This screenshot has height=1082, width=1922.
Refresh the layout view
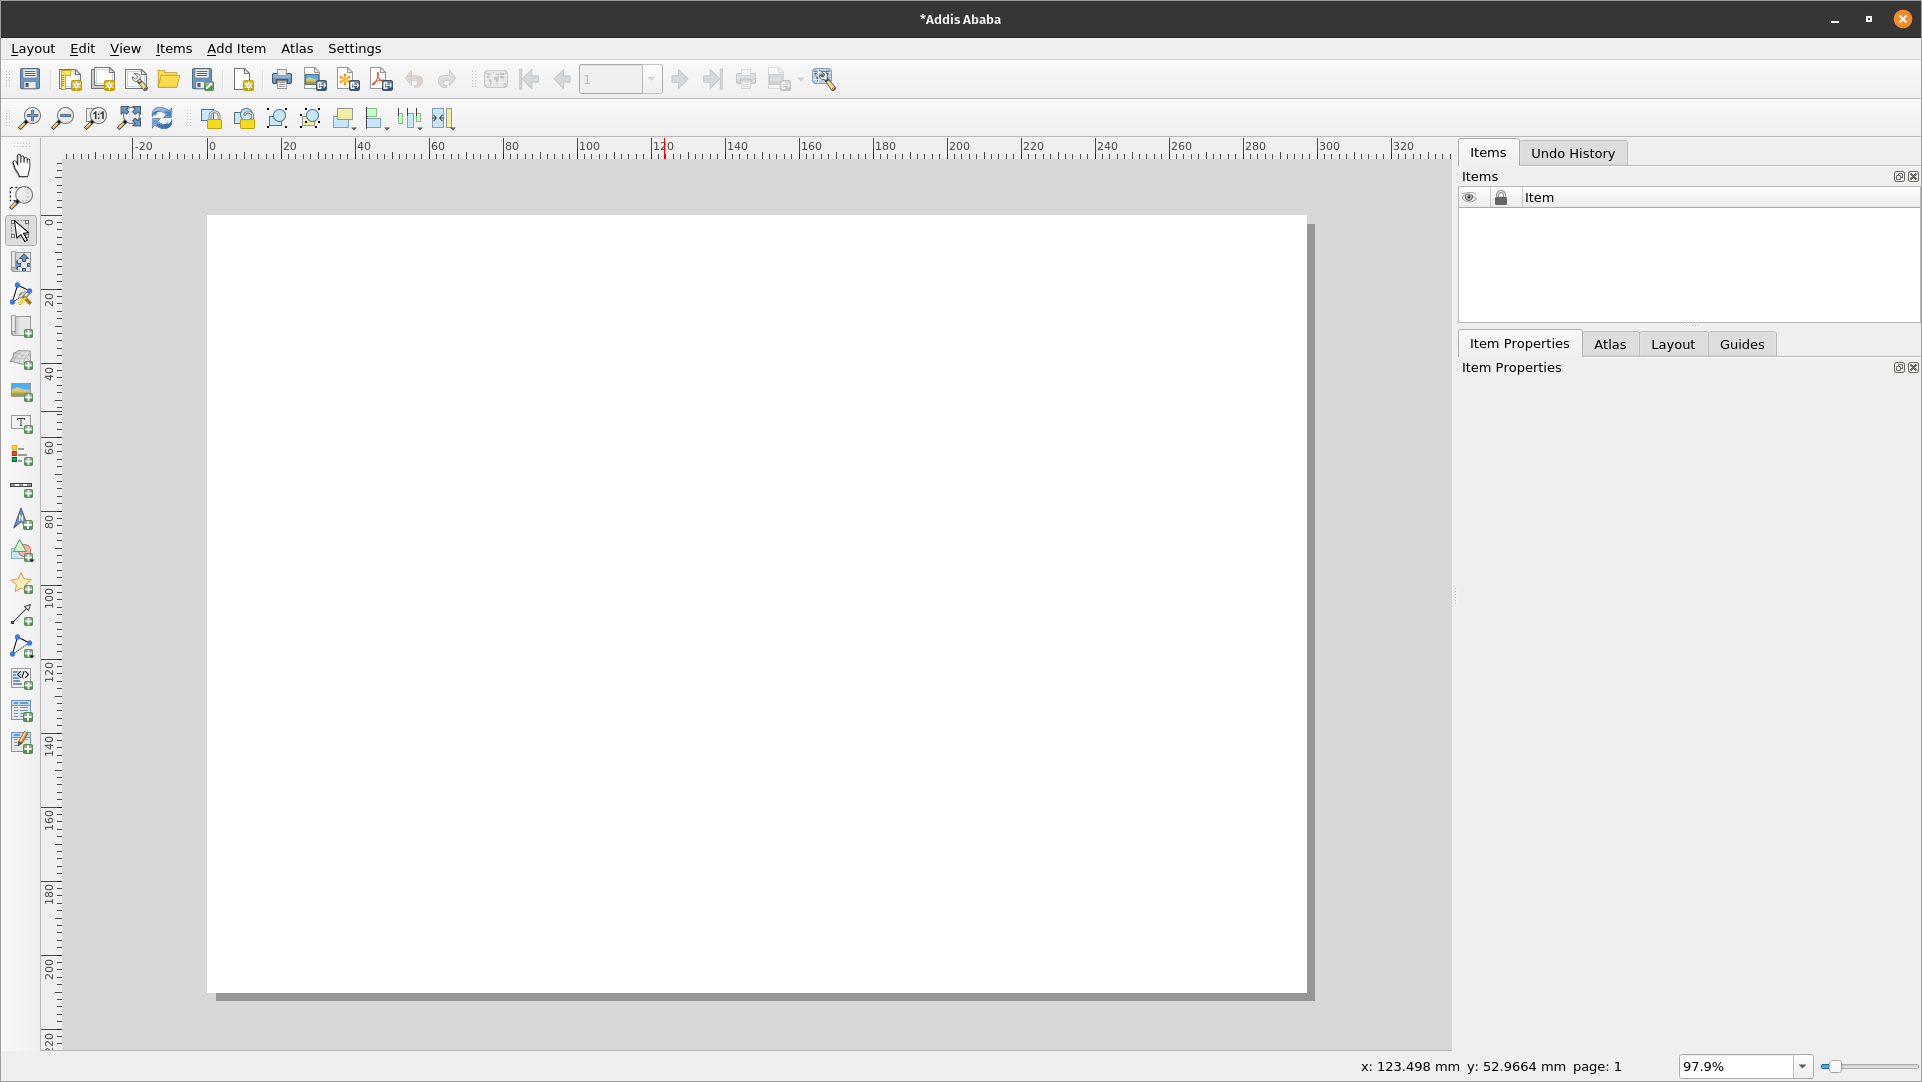(x=162, y=118)
